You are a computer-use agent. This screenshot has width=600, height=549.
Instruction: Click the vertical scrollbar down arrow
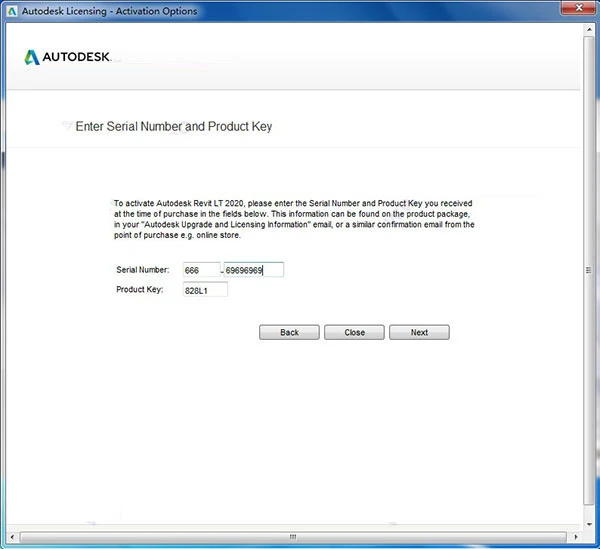pyautogui.click(x=589, y=524)
